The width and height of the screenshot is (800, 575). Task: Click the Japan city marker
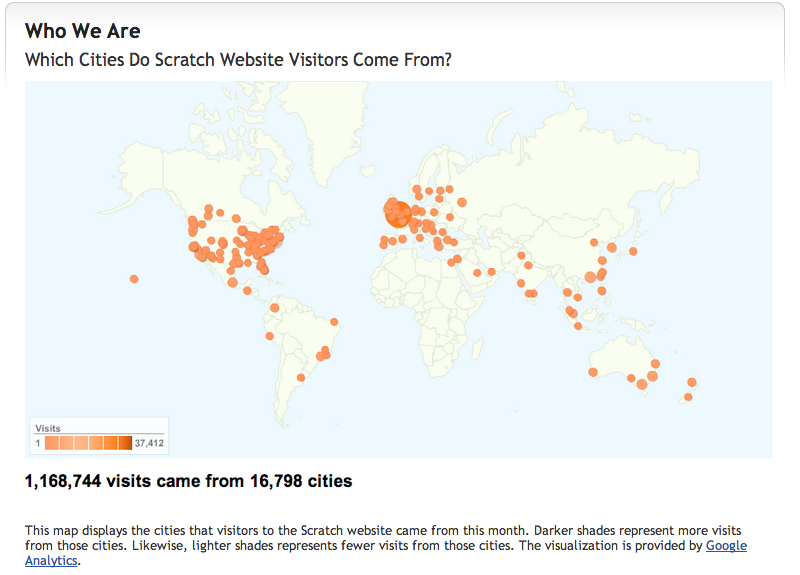pos(632,251)
